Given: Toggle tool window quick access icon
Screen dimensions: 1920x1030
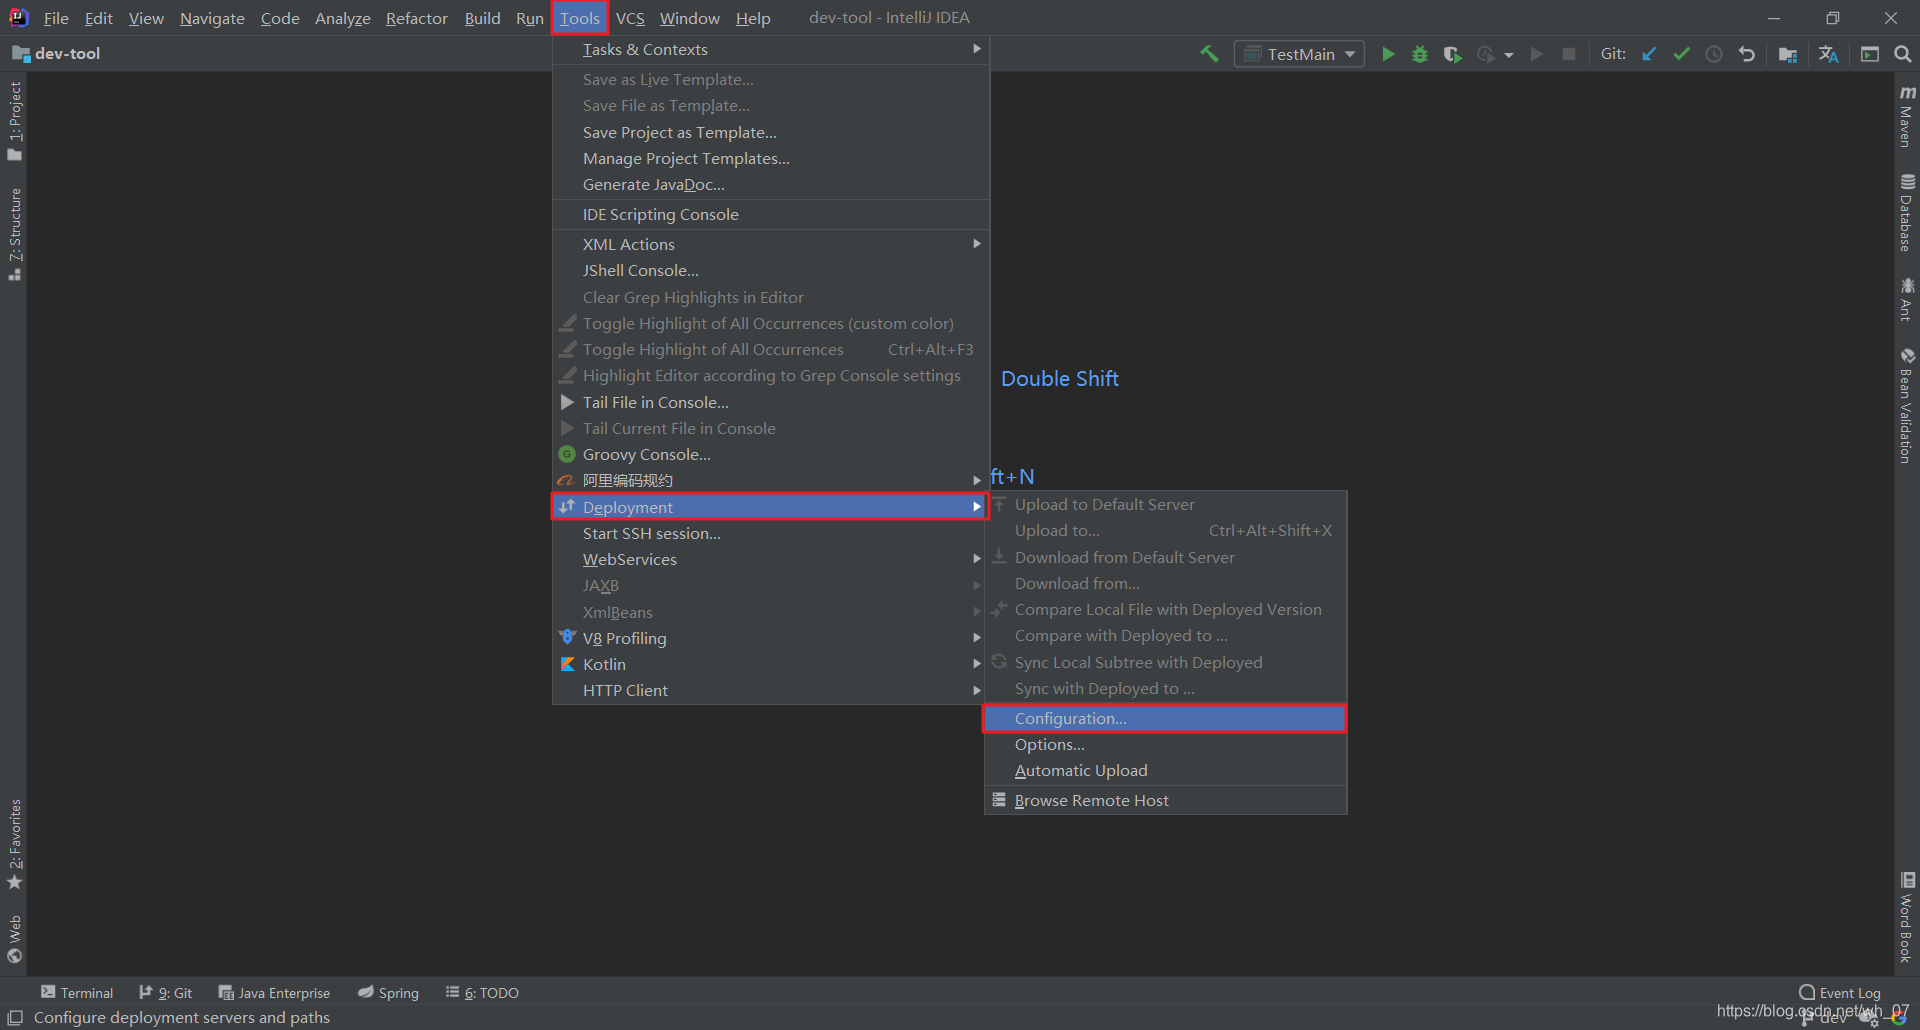Looking at the screenshot, I should [x=15, y=1018].
